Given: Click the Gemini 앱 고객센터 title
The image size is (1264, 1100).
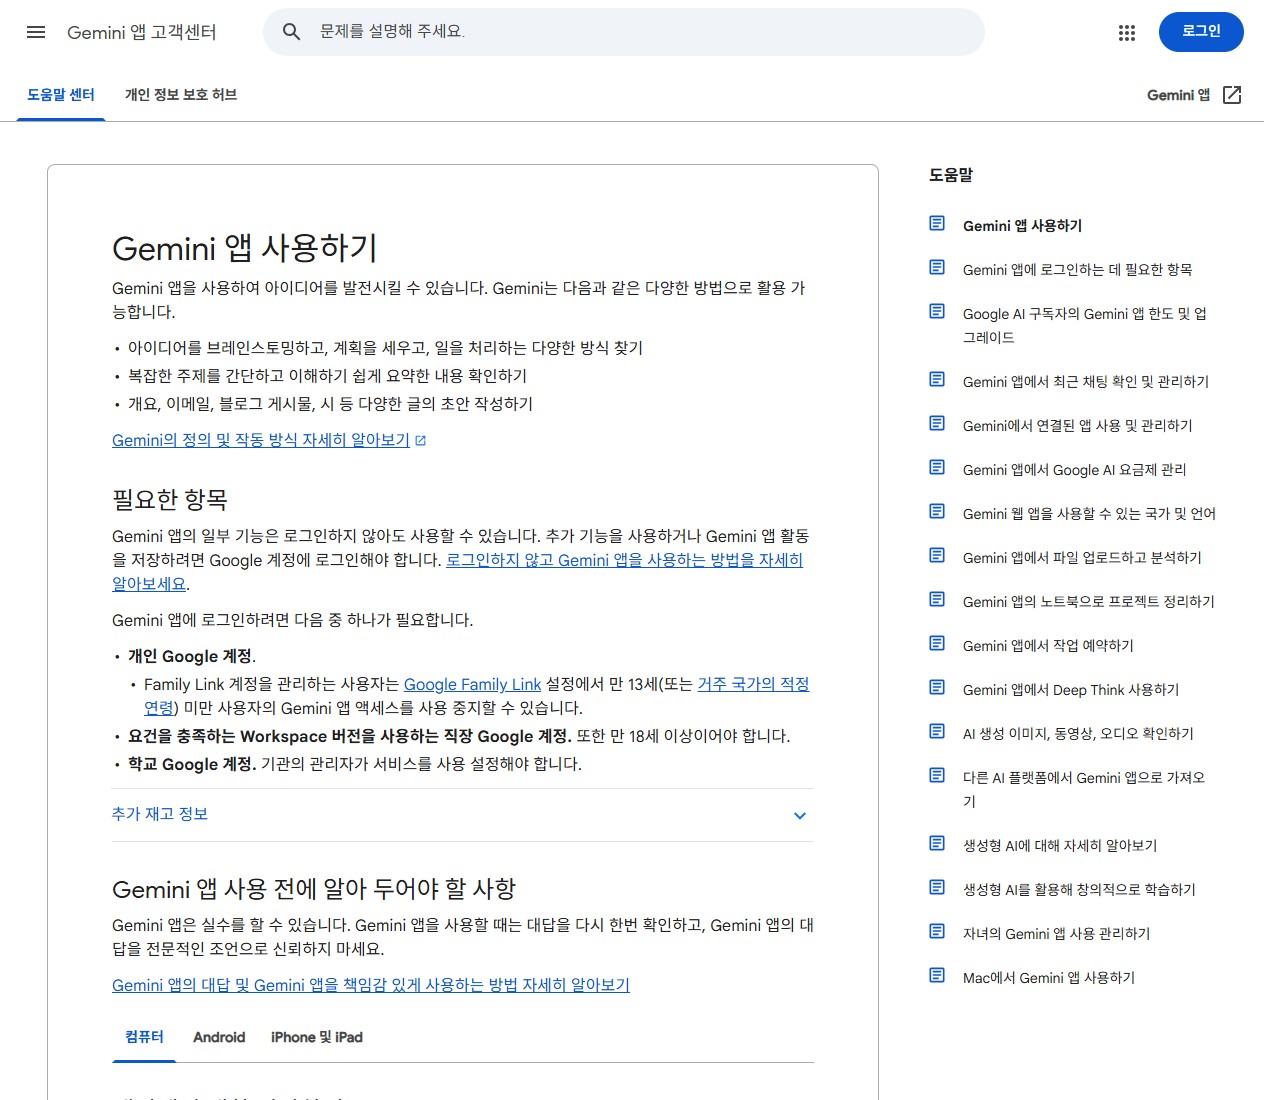Looking at the screenshot, I should (142, 32).
